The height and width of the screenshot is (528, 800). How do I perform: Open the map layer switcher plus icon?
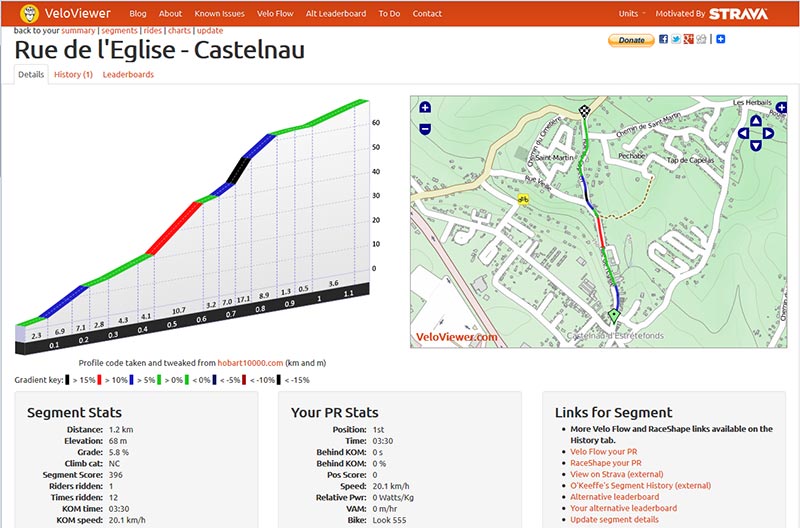pos(781,108)
